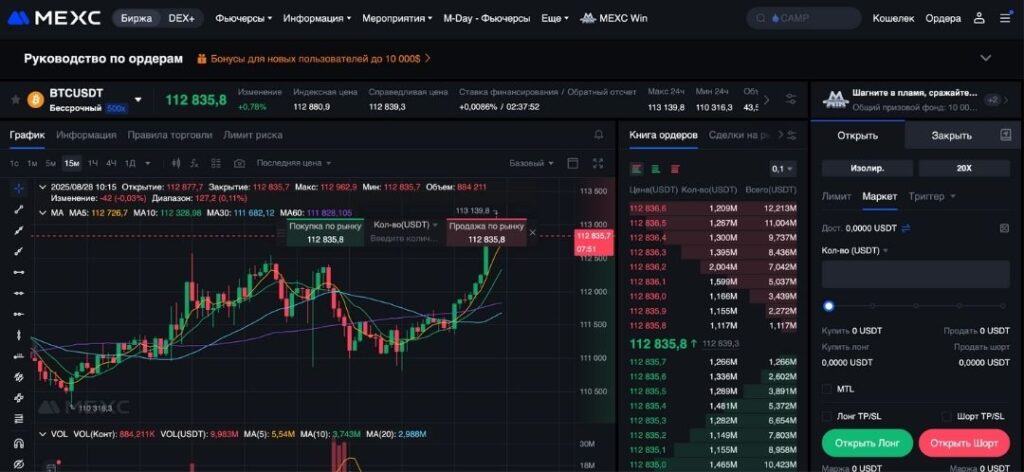Collapse the MA indicator legend
Image resolution: width=1024 pixels, height=472 pixels.
point(43,213)
